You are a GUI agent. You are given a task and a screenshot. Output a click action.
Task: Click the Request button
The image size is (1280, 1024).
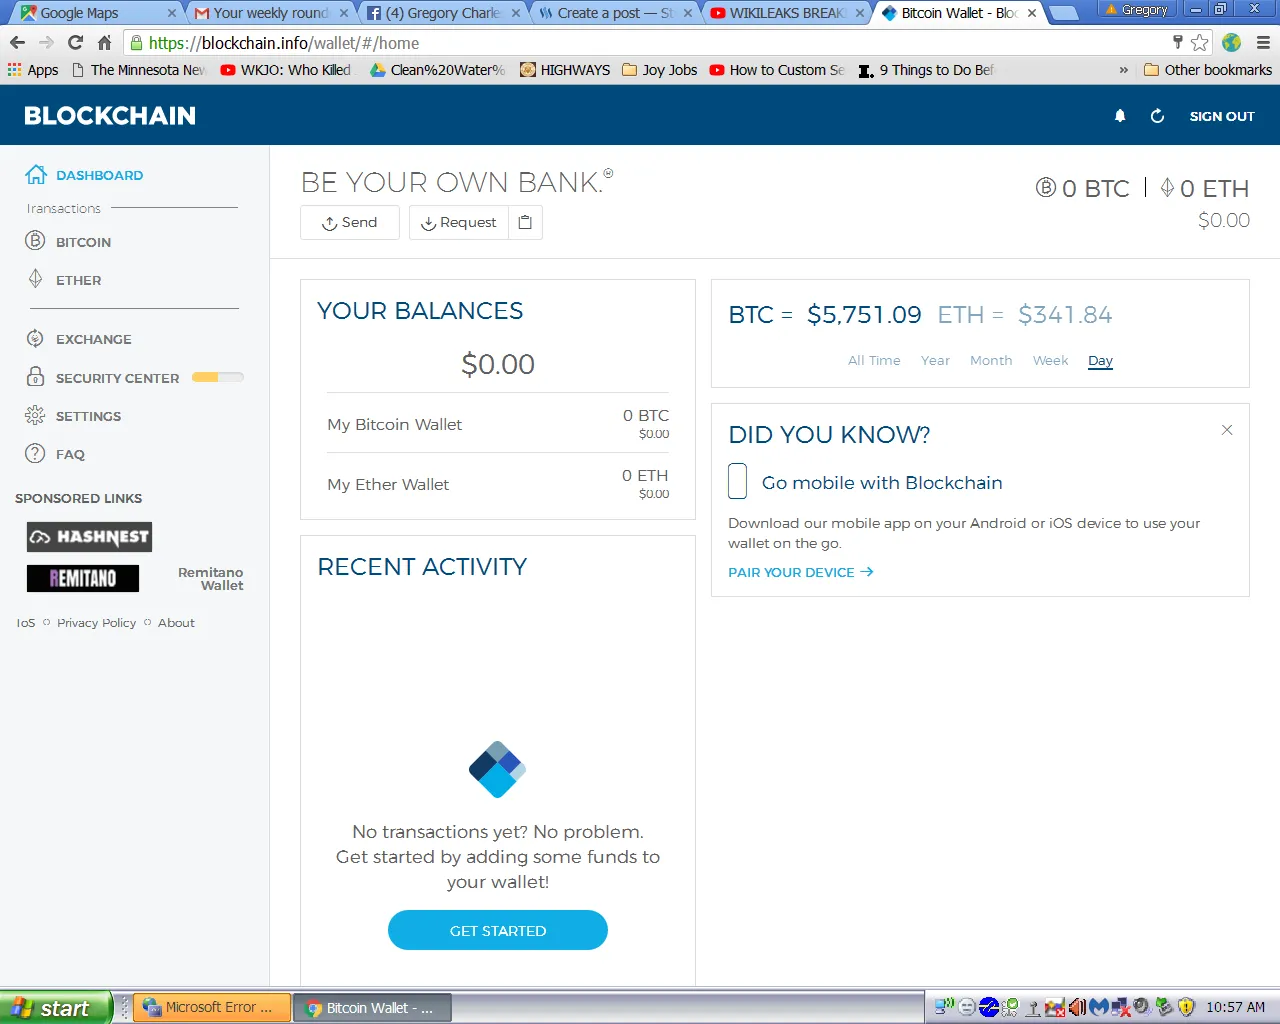tap(459, 222)
